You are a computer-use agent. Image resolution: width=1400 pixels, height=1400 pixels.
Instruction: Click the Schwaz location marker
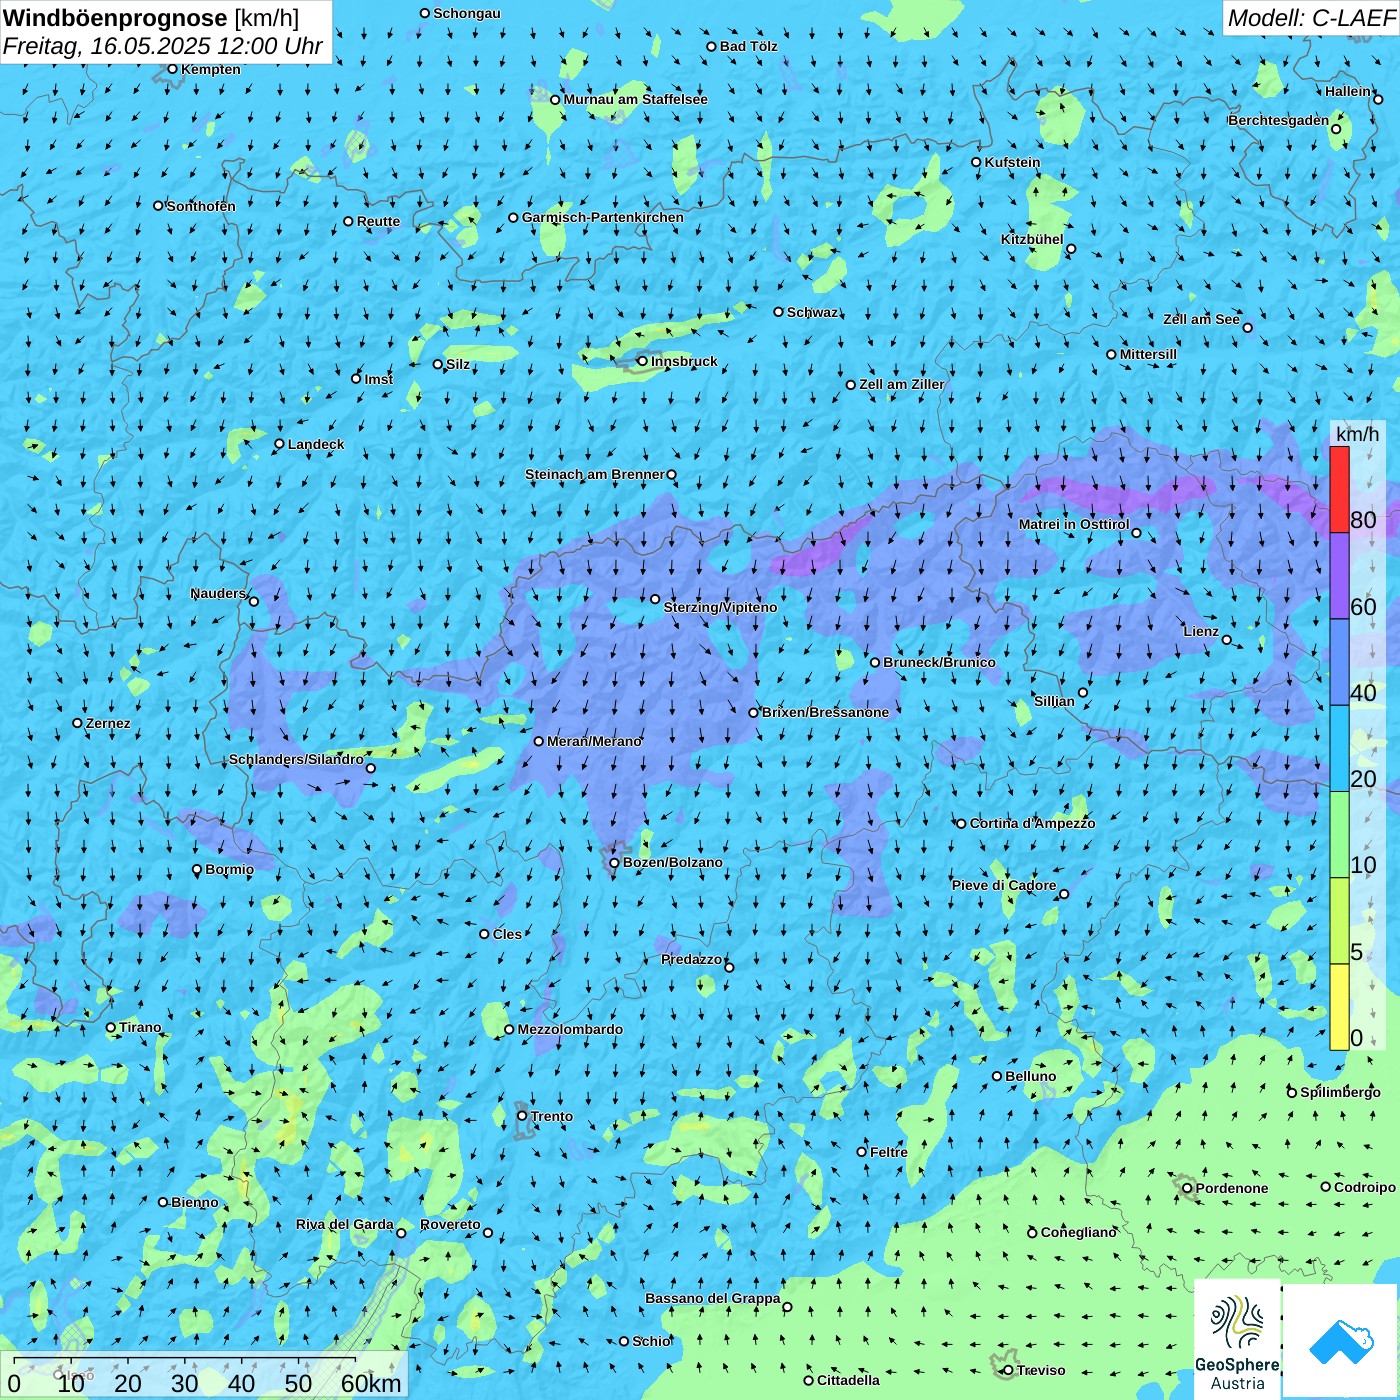click(x=779, y=312)
